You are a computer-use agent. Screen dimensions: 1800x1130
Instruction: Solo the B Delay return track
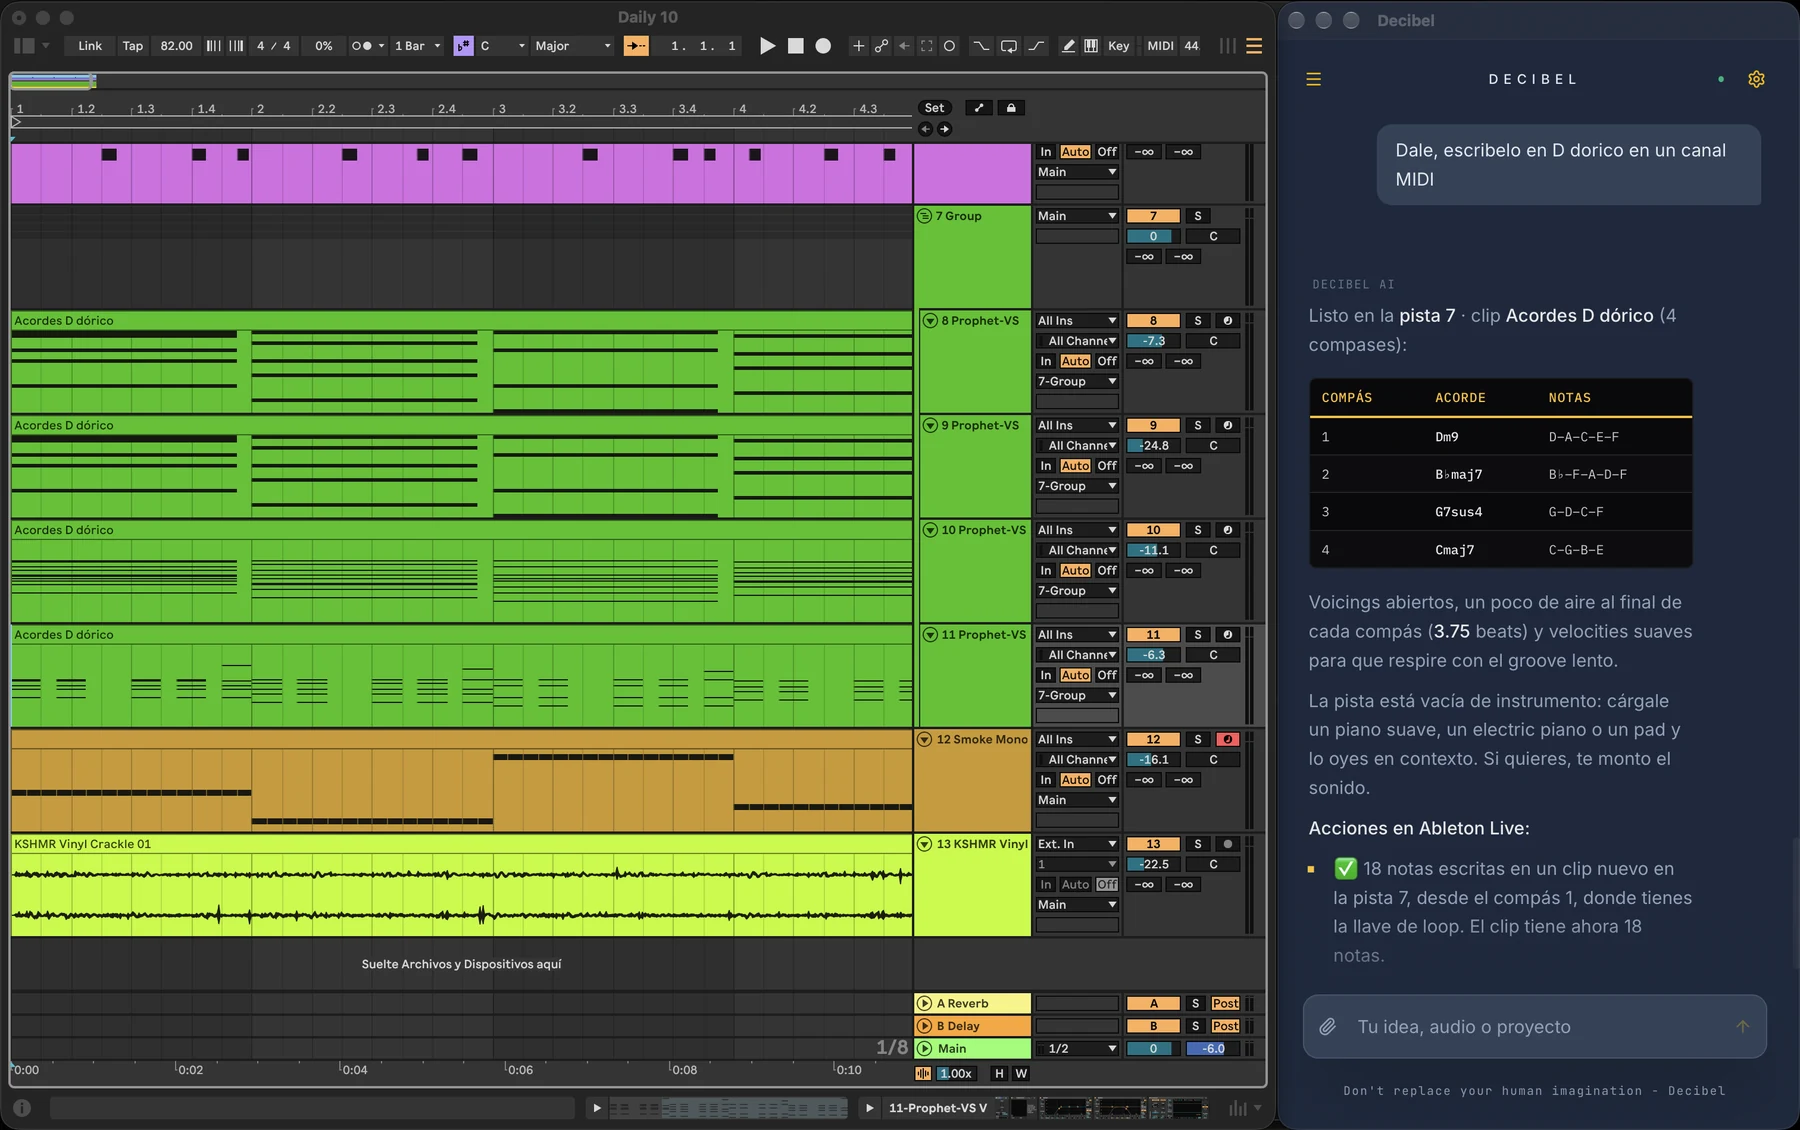pyautogui.click(x=1195, y=1026)
